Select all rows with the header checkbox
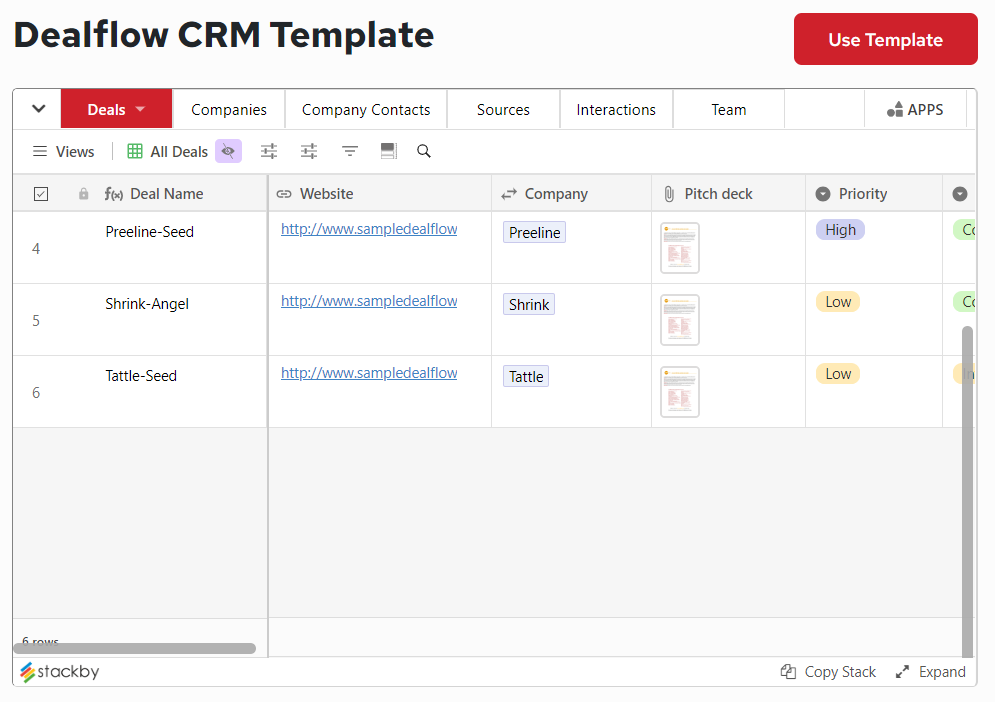Image resolution: width=995 pixels, height=702 pixels. point(41,193)
